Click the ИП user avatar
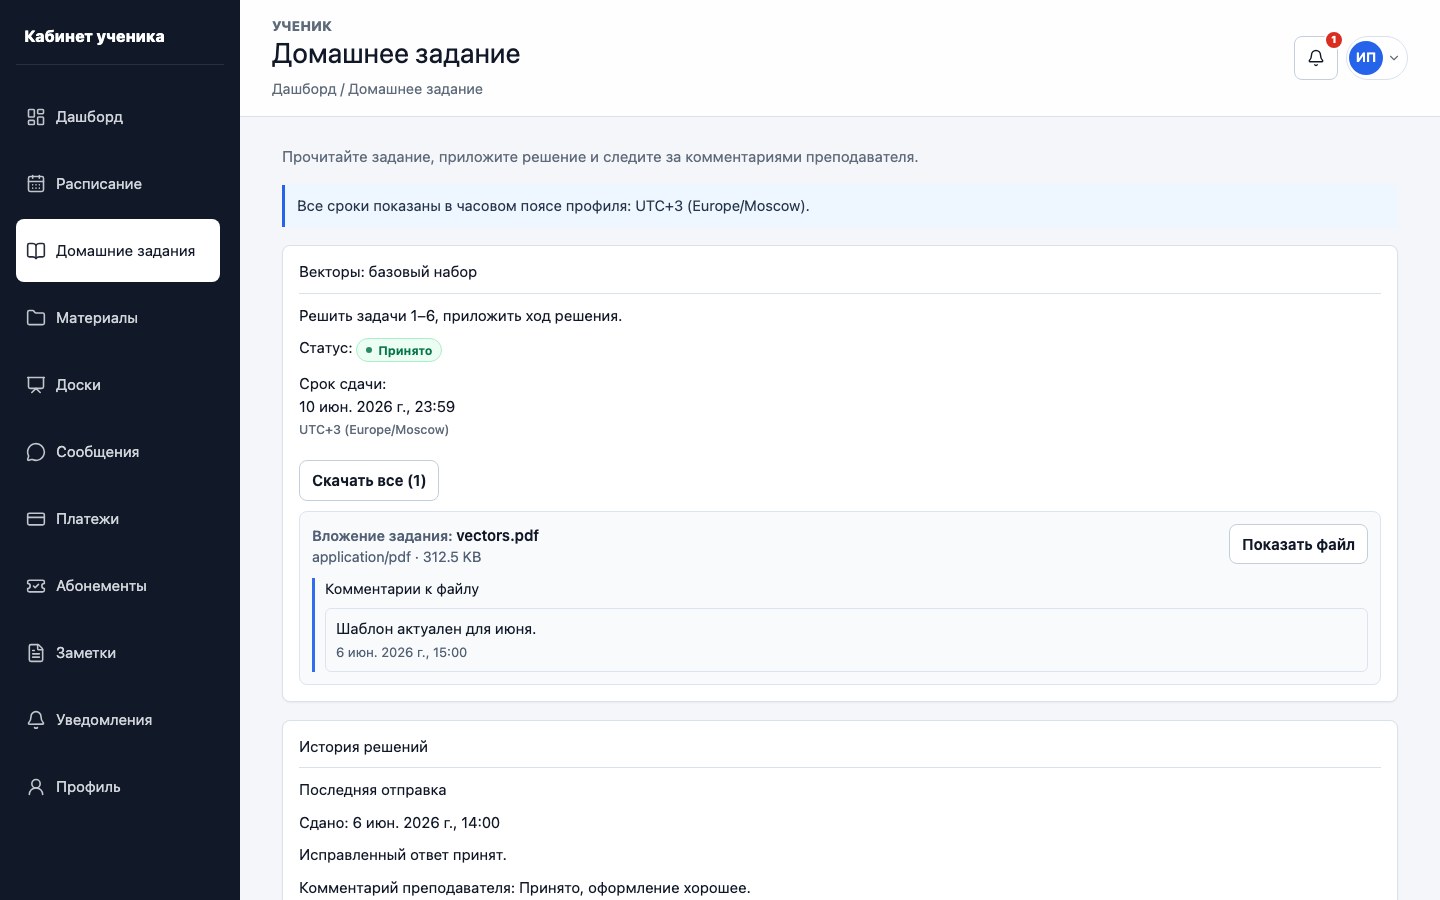 tap(1366, 58)
